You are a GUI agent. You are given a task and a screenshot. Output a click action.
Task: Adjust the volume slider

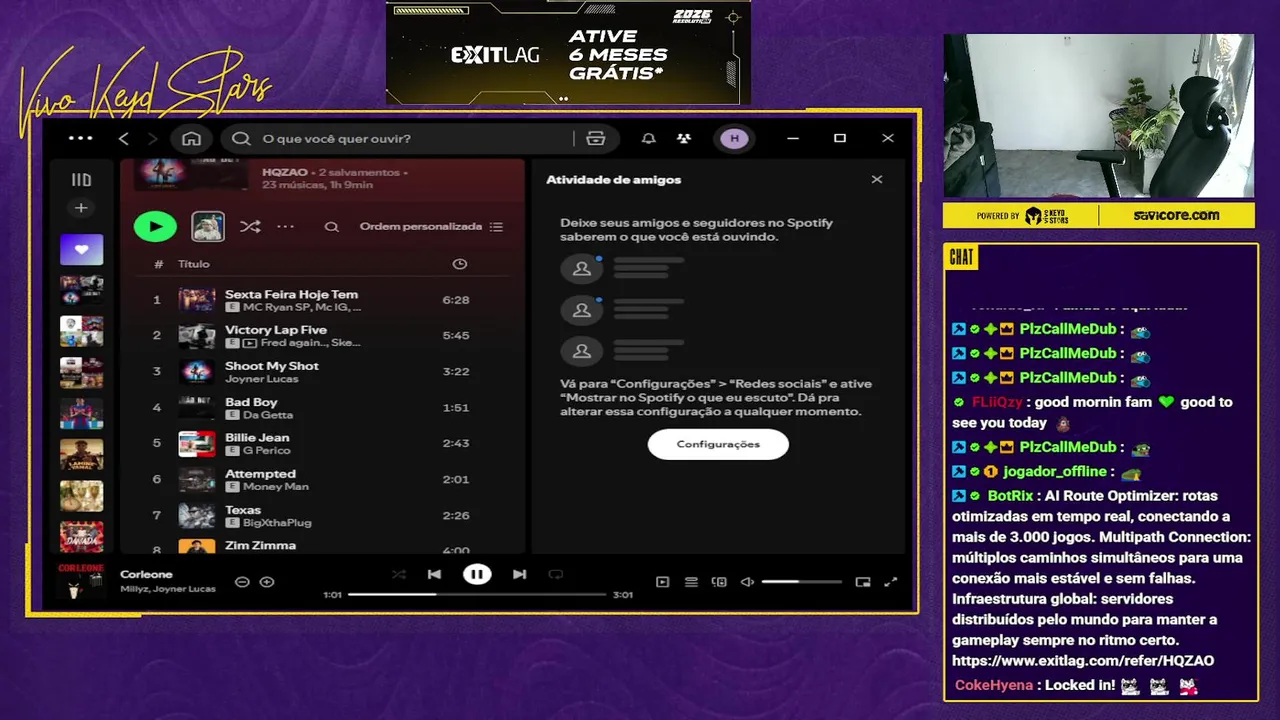(x=802, y=582)
